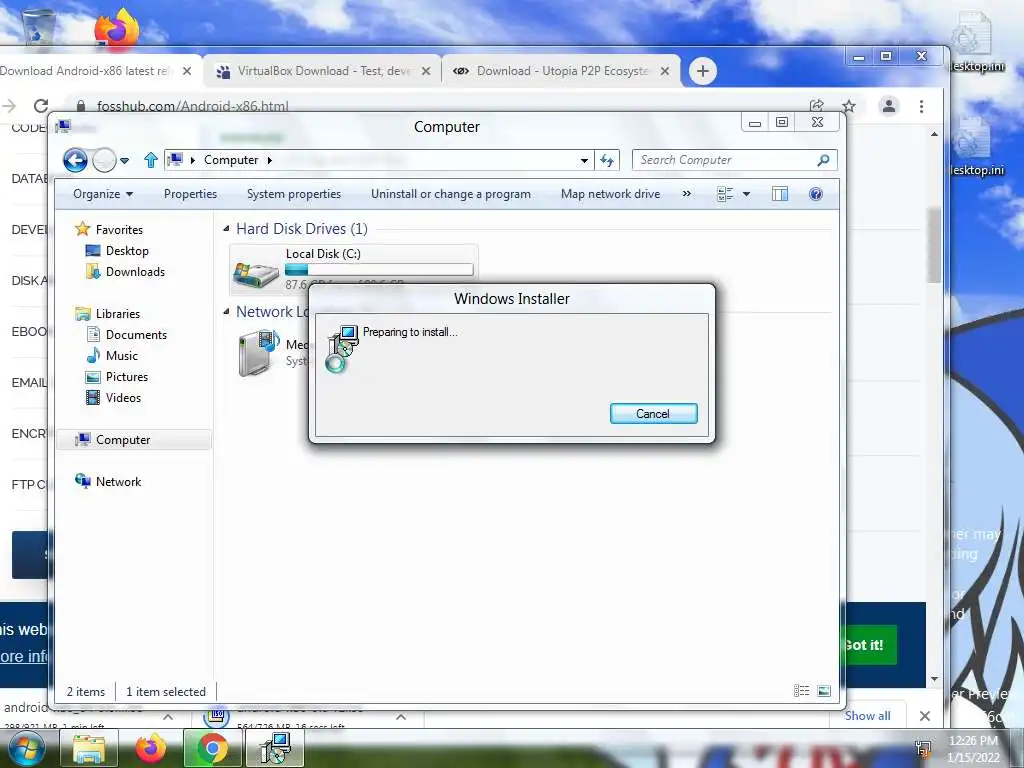
Task: Open Chrome profile icon
Action: click(x=889, y=106)
